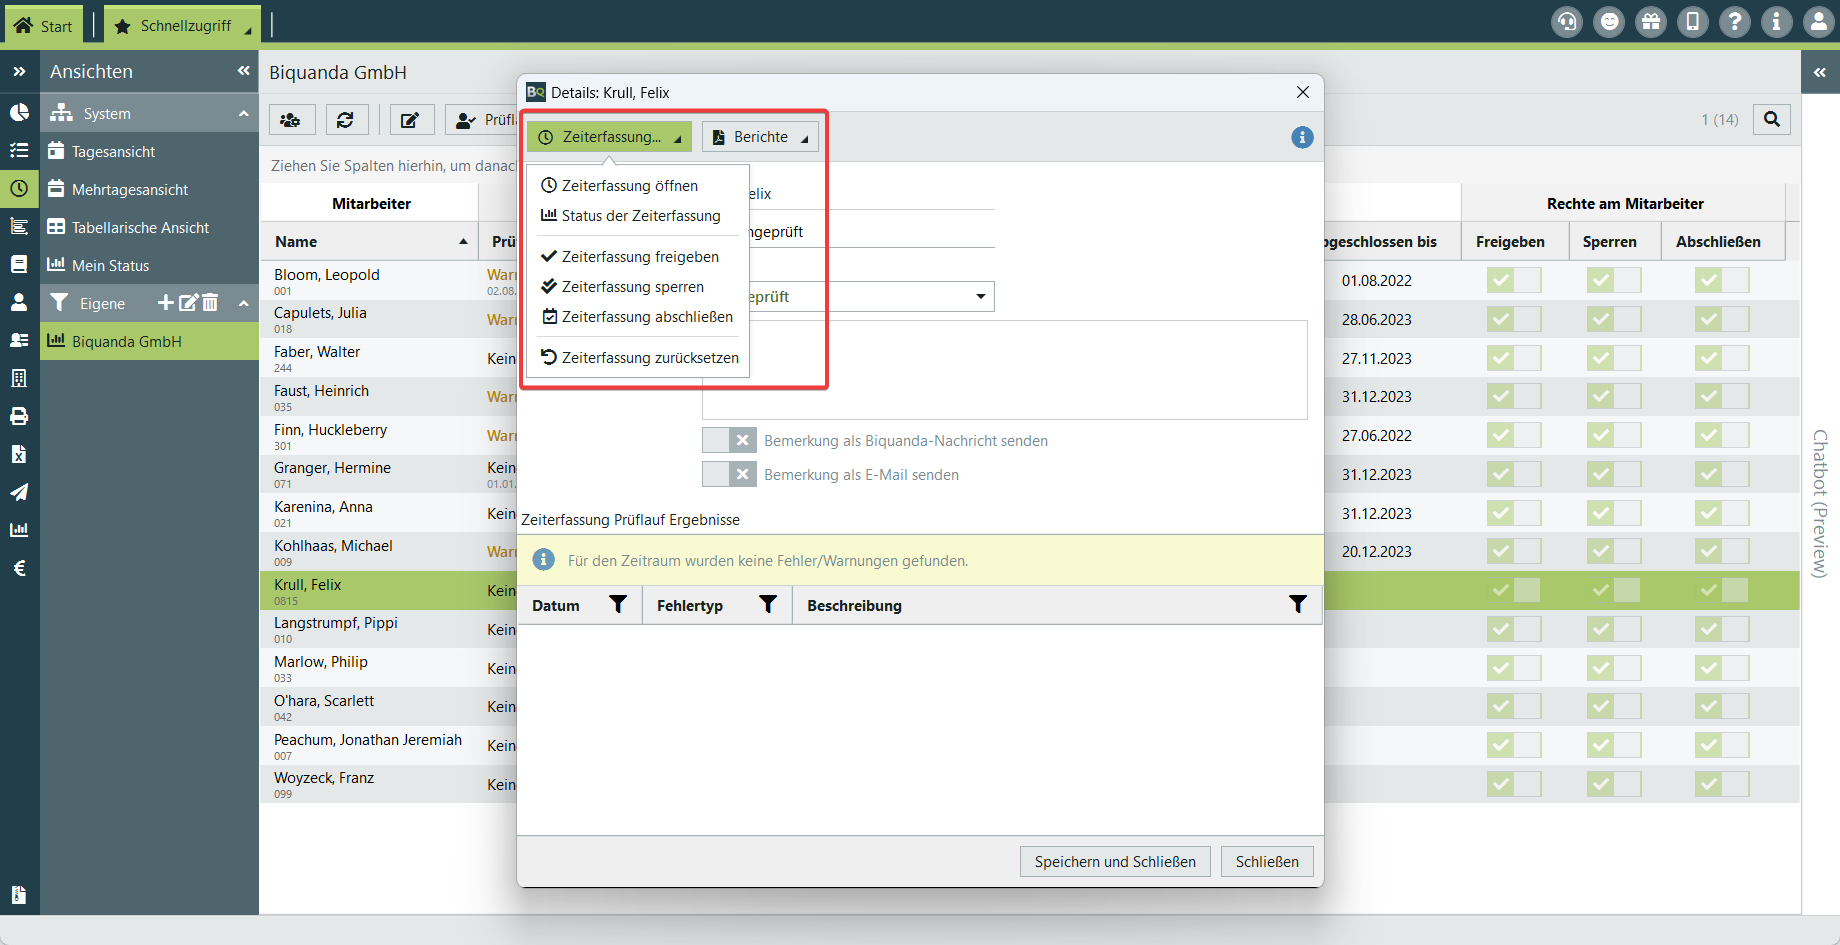Open the gift box icon in header
The image size is (1840, 945).
1651,22
